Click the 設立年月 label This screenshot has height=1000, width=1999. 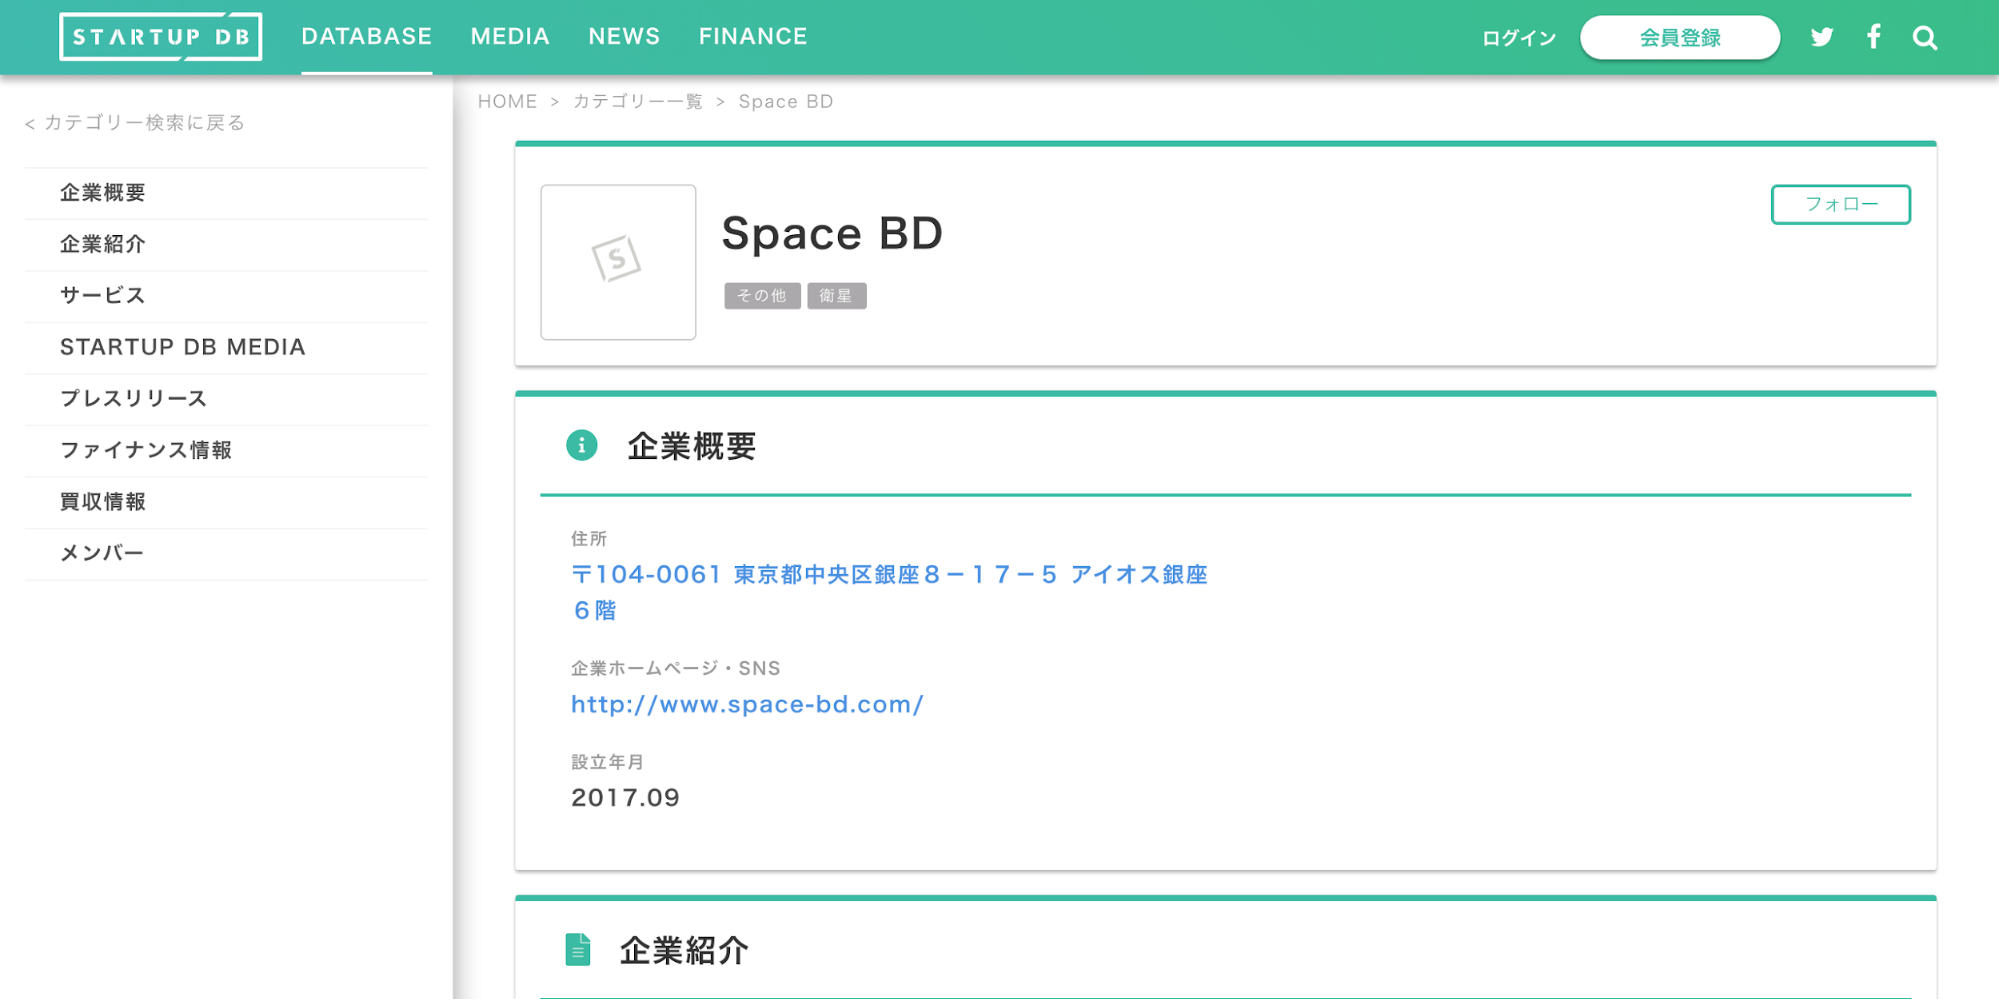click(x=607, y=762)
